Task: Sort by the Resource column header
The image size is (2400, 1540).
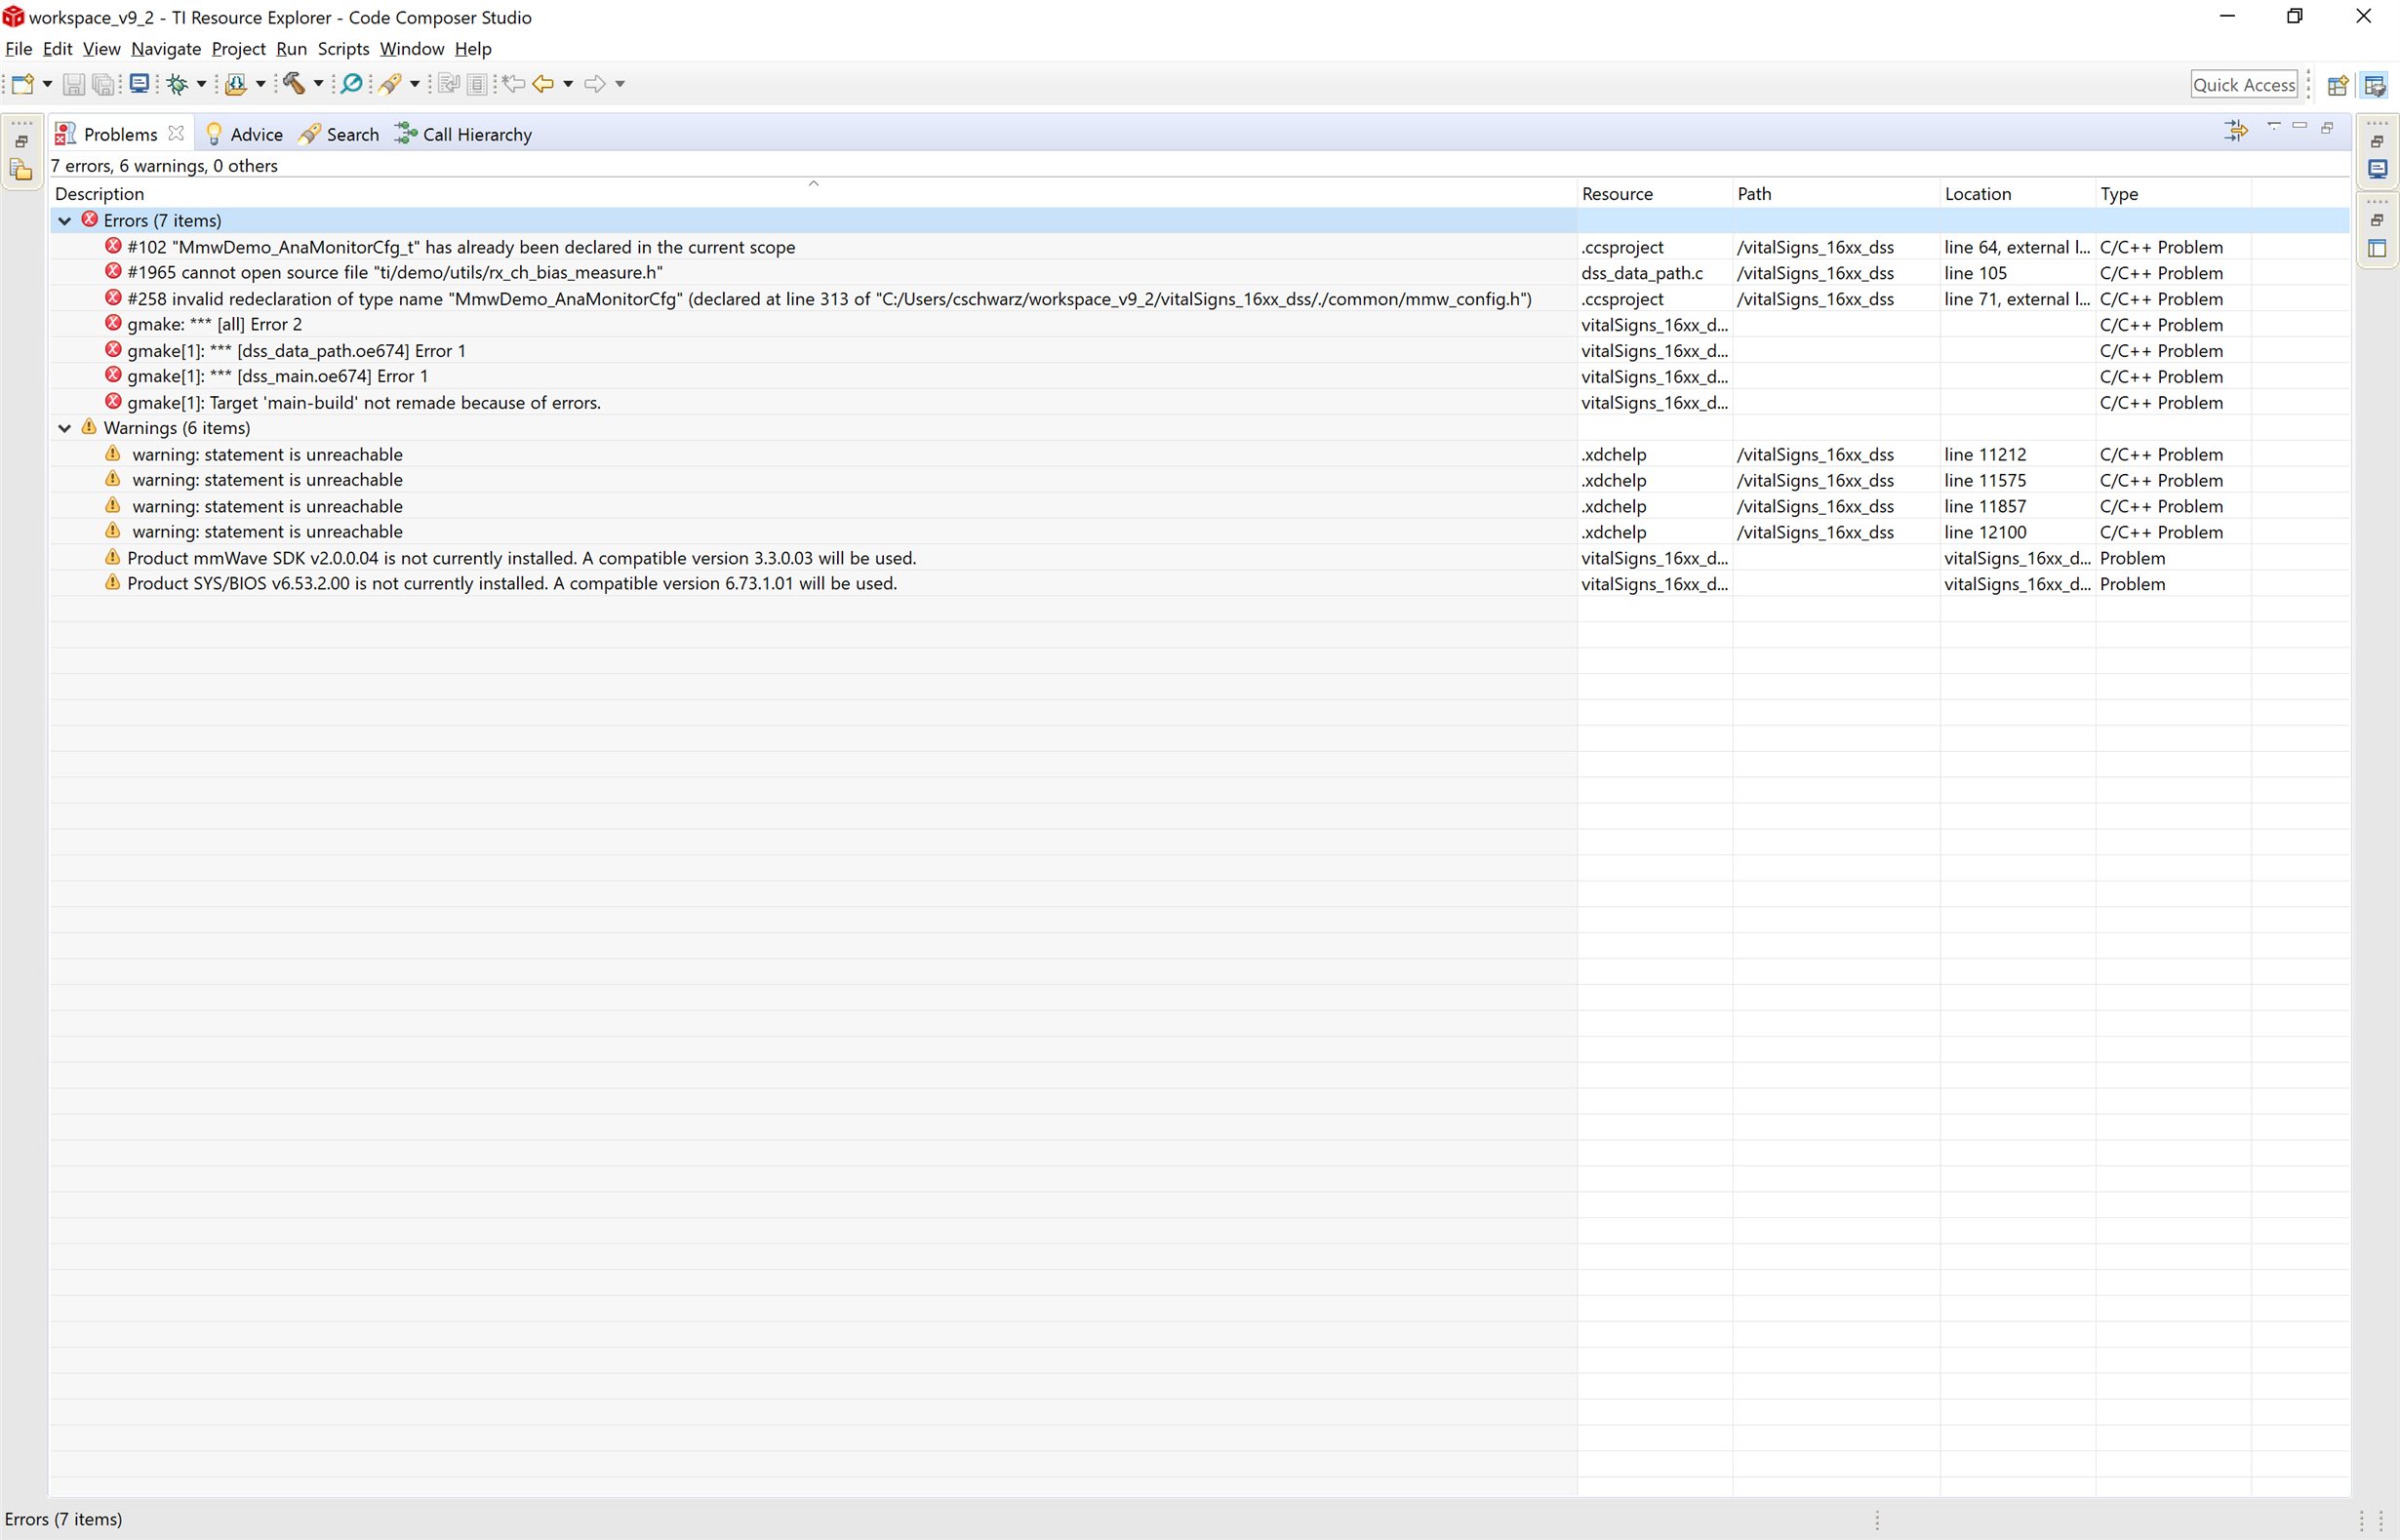Action: point(1617,194)
